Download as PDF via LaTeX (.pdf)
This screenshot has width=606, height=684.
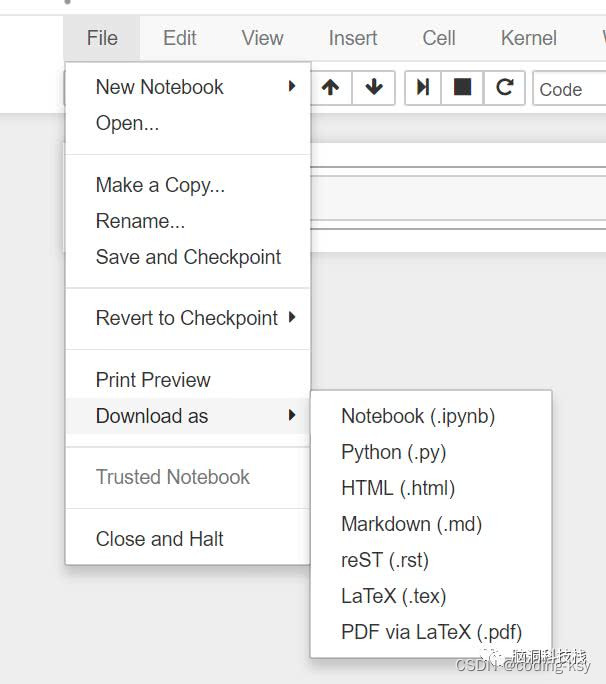pos(431,632)
